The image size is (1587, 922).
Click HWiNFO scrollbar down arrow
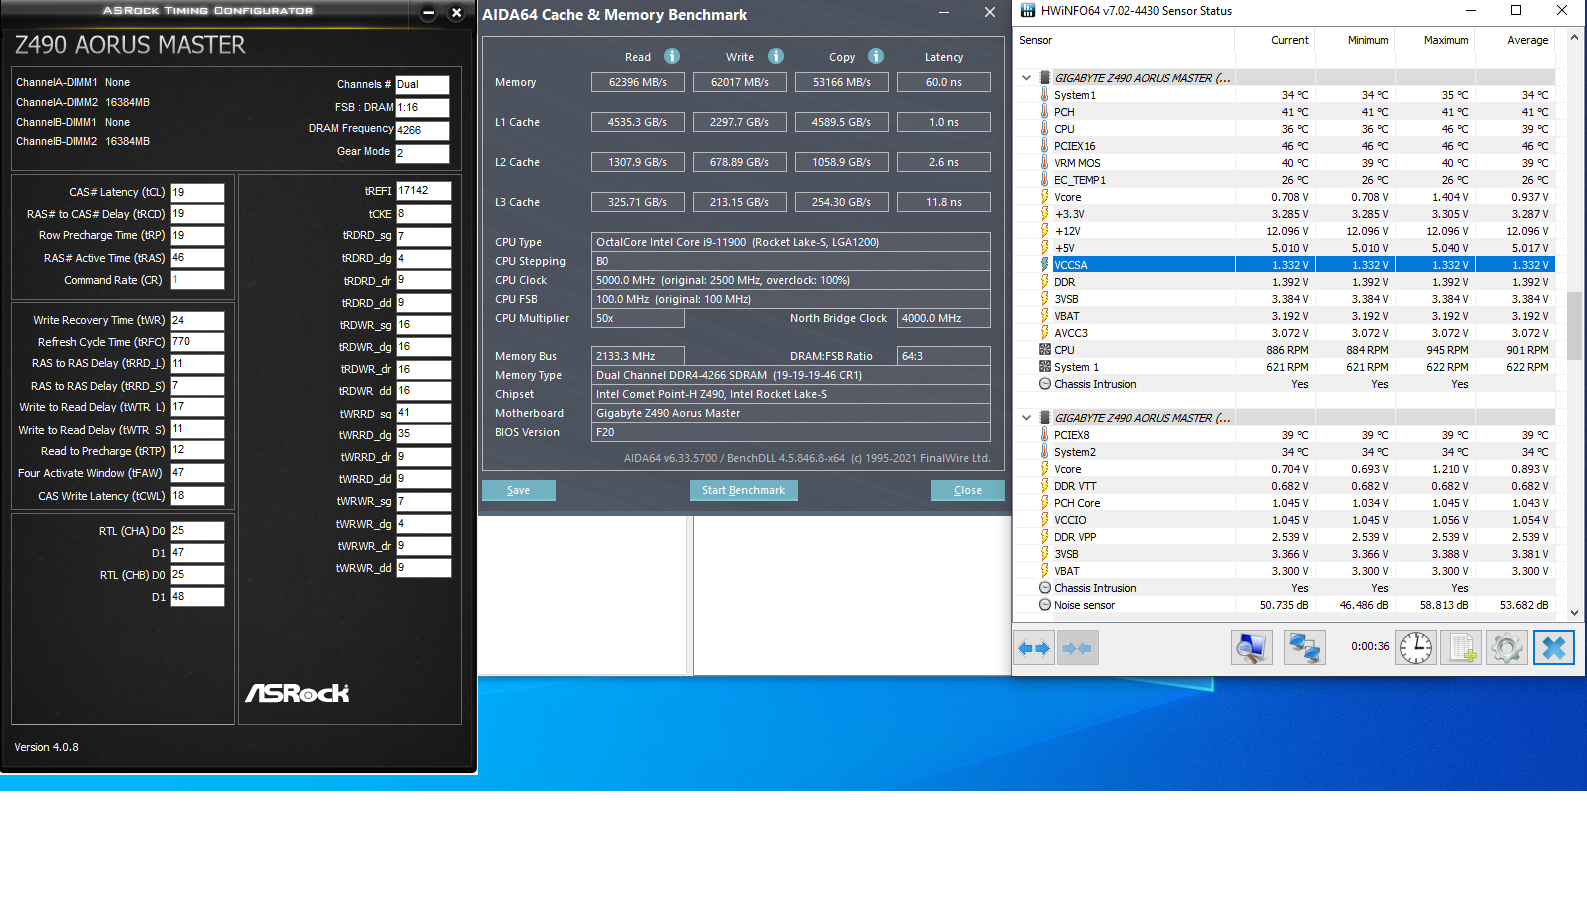(x=1575, y=612)
